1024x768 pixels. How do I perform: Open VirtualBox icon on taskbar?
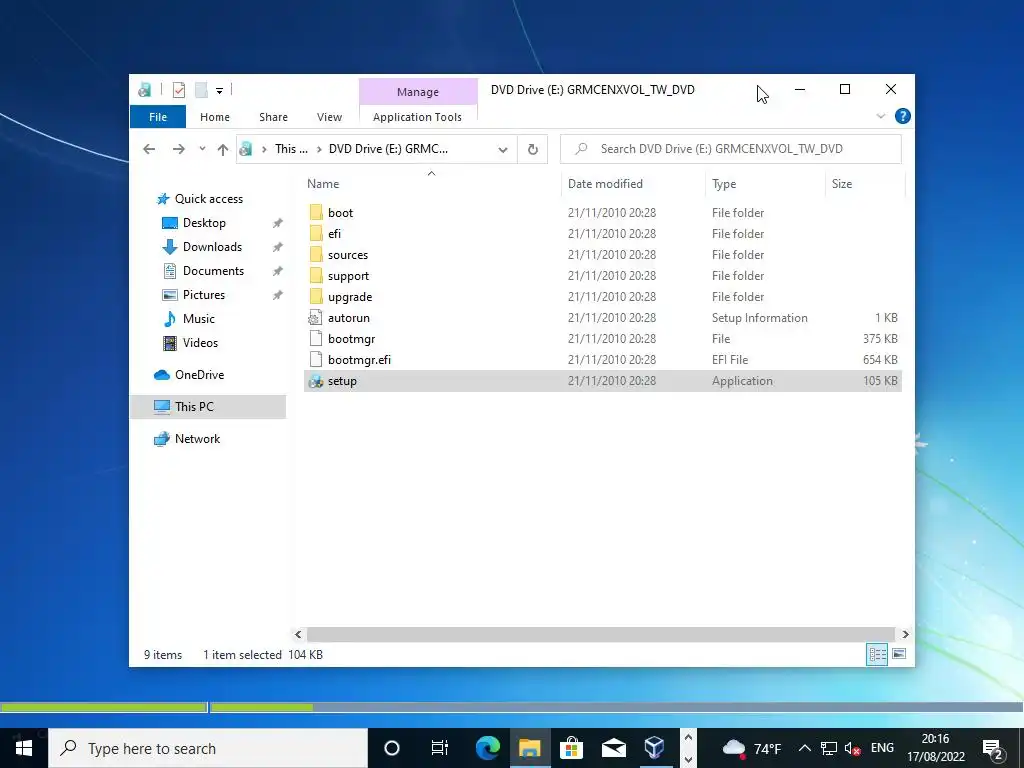655,748
